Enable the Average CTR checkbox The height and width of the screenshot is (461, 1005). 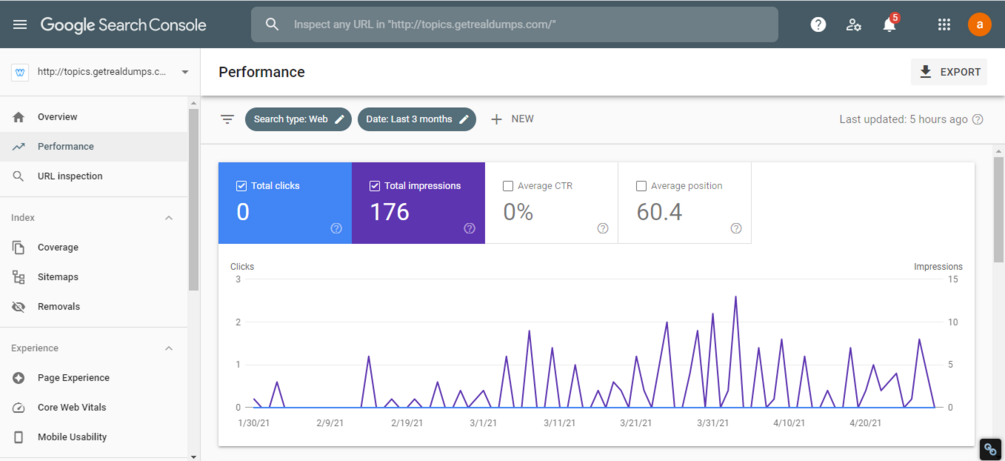click(508, 186)
